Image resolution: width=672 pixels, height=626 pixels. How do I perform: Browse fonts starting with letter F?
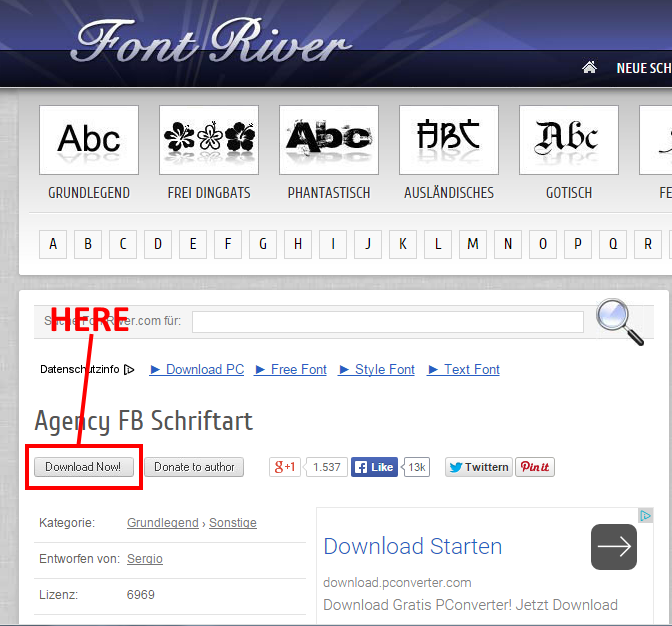pyautogui.click(x=228, y=244)
